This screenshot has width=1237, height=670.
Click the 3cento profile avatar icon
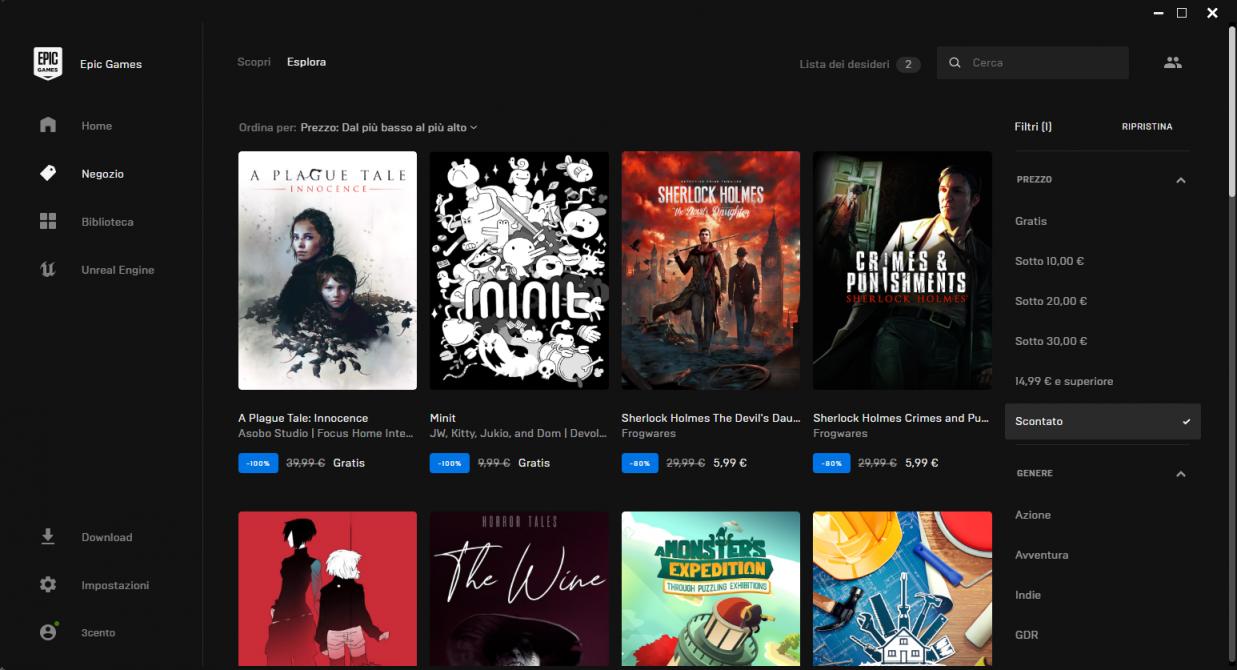(x=48, y=633)
